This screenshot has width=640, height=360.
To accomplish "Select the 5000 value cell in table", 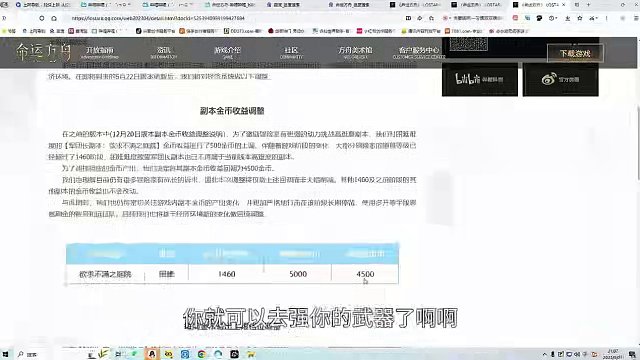I will 298,274.
